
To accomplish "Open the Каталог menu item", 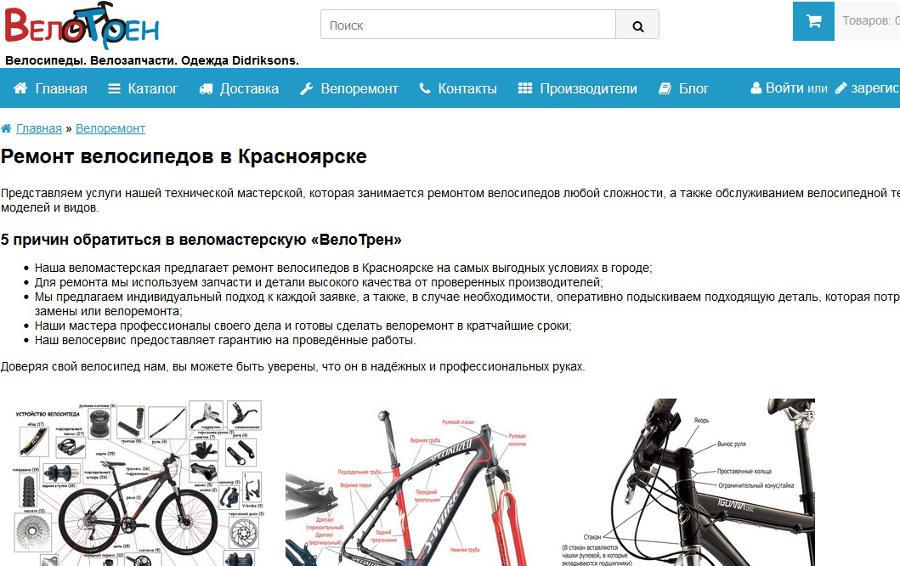I will point(152,89).
